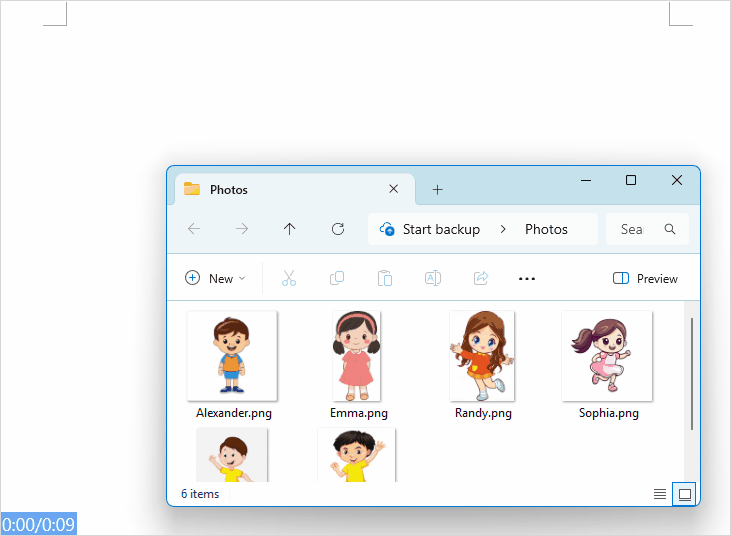Click the Search input box
The height and width of the screenshot is (536, 731).
(647, 229)
